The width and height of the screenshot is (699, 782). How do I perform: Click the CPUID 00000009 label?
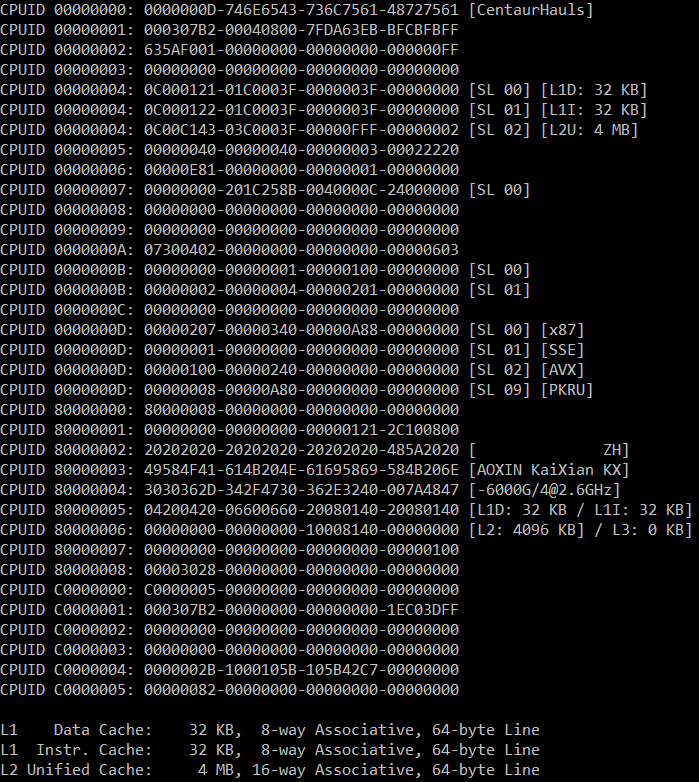[x=66, y=229]
